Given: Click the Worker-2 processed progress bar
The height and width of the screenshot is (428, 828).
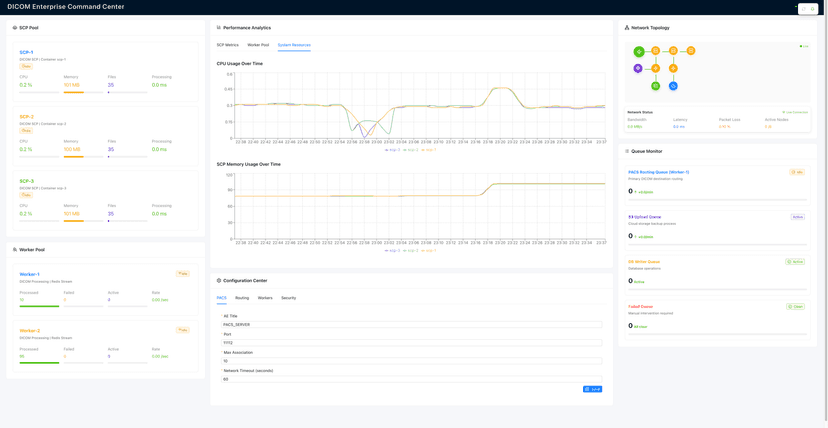Looking at the screenshot, I should pyautogui.click(x=39, y=363).
